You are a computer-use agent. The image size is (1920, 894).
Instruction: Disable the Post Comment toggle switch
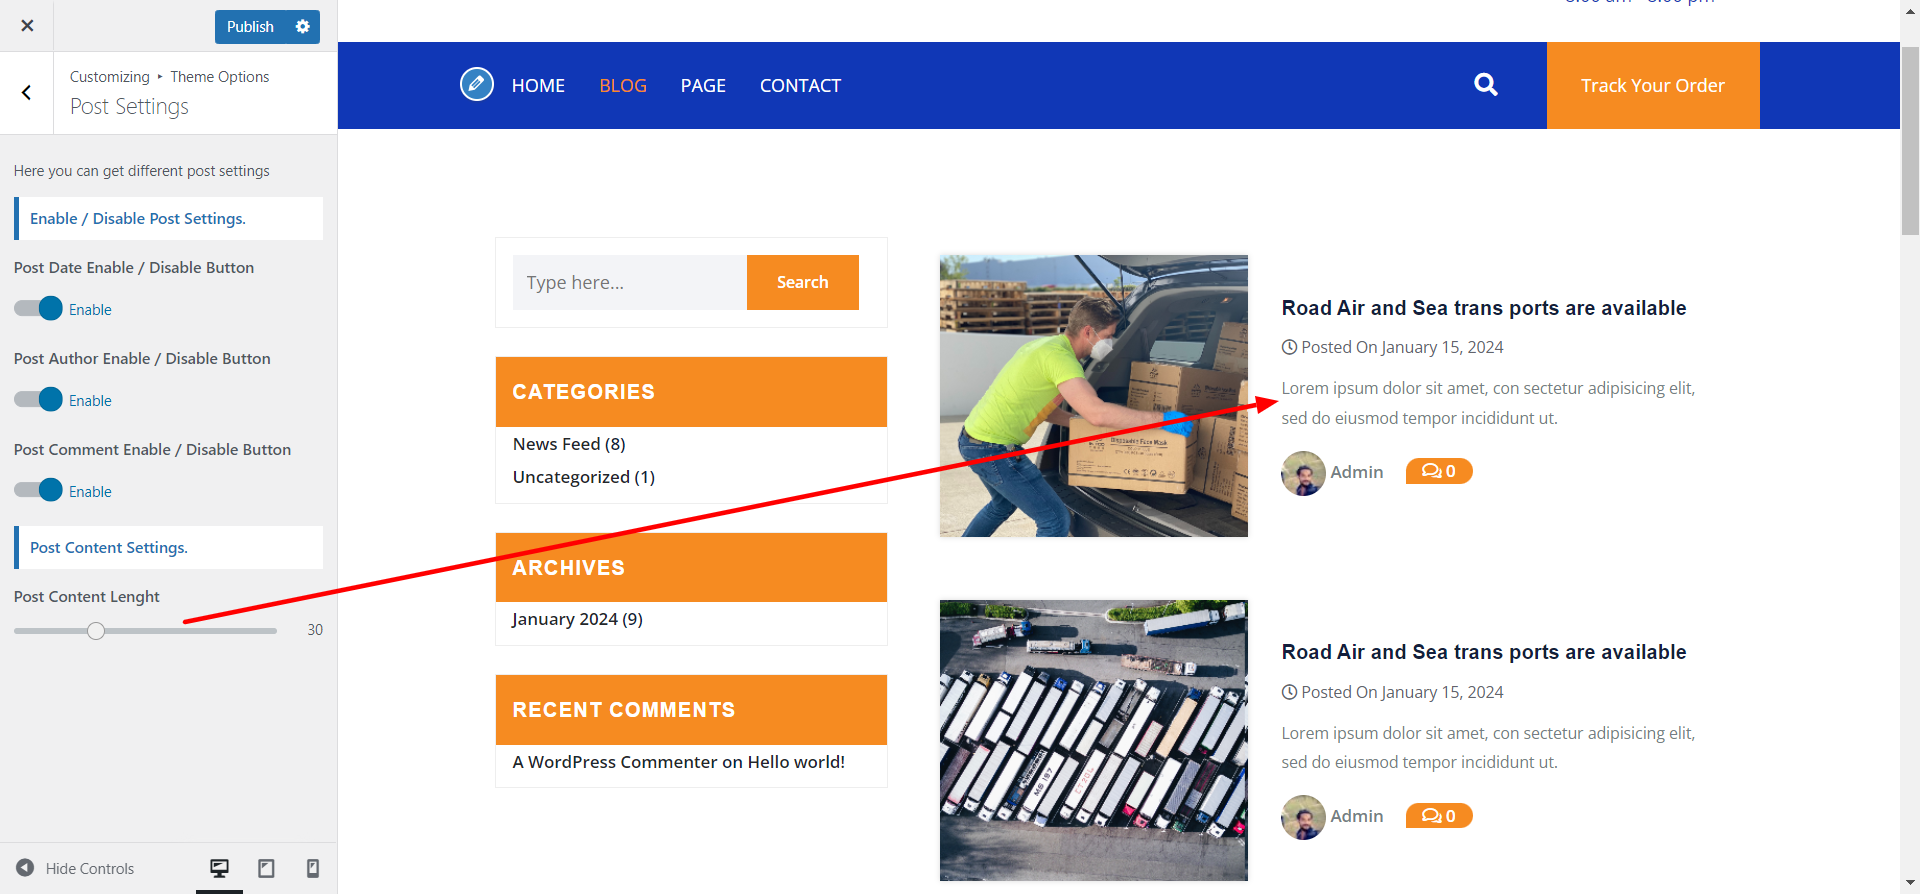39,491
